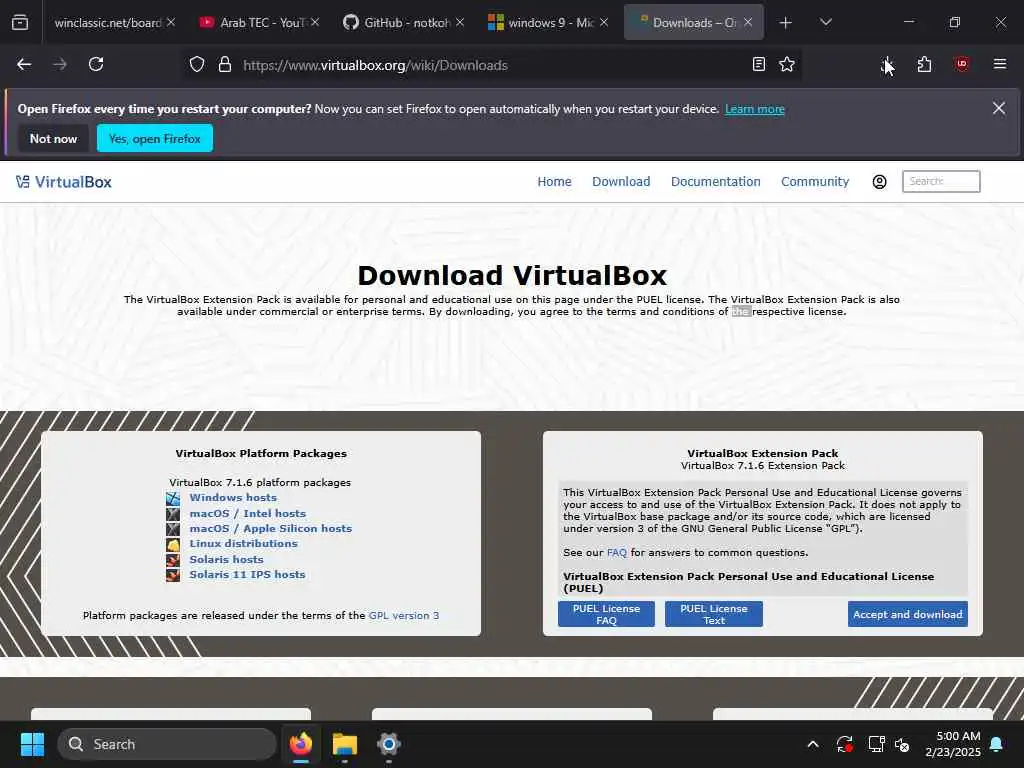The height and width of the screenshot is (768, 1024).
Task: Close the Downloads tab
Action: [x=748, y=23]
